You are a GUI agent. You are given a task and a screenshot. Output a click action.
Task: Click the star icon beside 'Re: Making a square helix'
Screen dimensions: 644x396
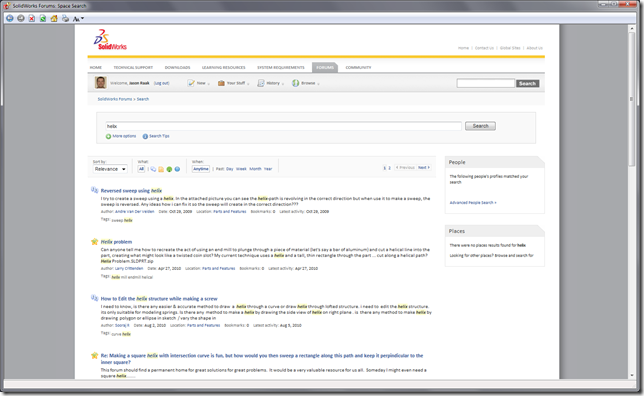[x=94, y=355]
